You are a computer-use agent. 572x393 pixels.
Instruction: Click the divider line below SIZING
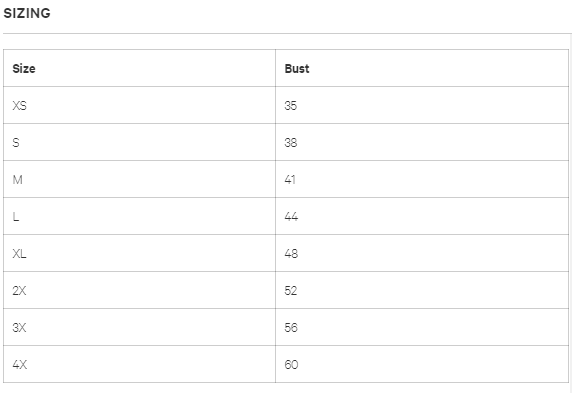[x=287, y=34]
